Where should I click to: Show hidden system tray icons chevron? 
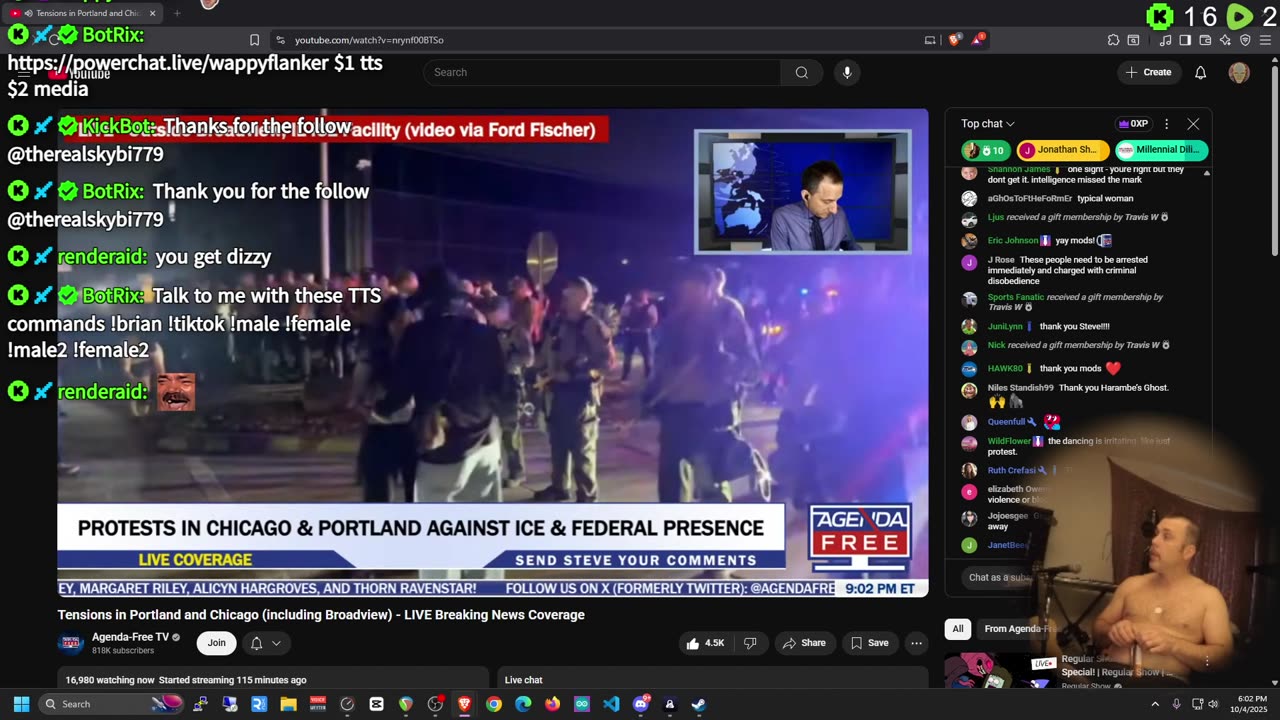pos(1155,704)
